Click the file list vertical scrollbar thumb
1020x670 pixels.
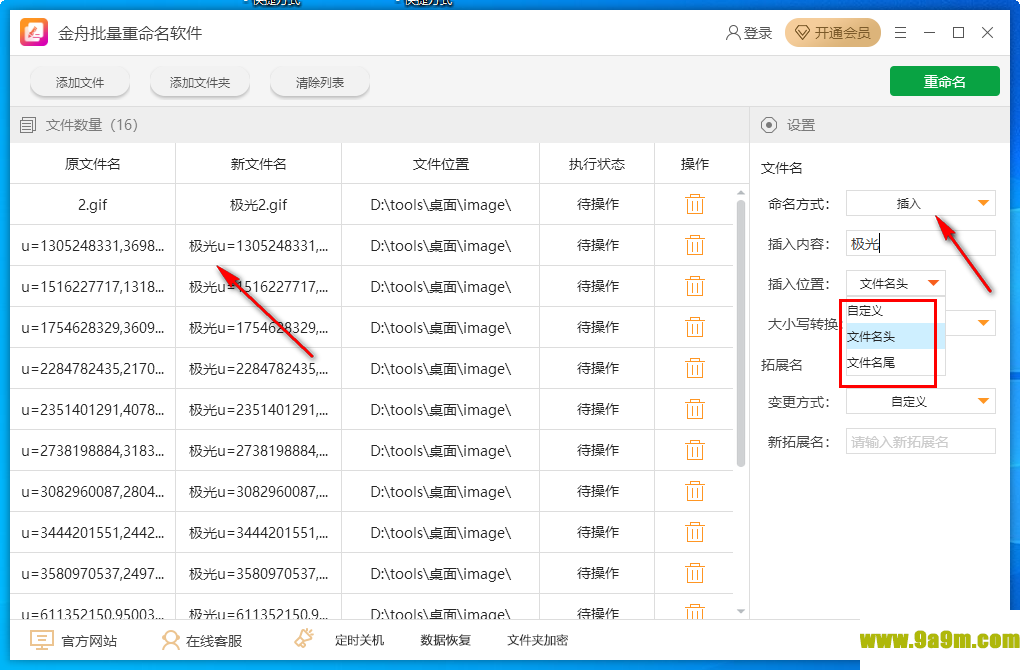(x=740, y=333)
